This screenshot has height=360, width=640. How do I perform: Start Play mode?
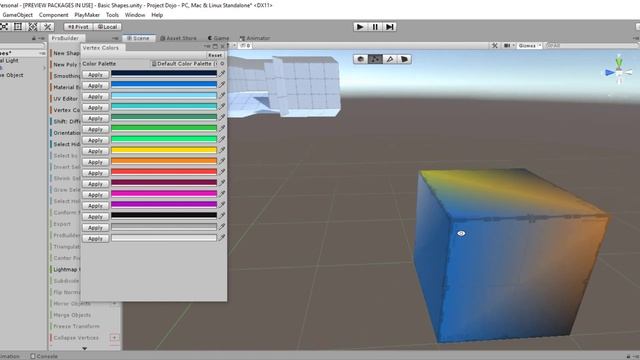click(360, 27)
